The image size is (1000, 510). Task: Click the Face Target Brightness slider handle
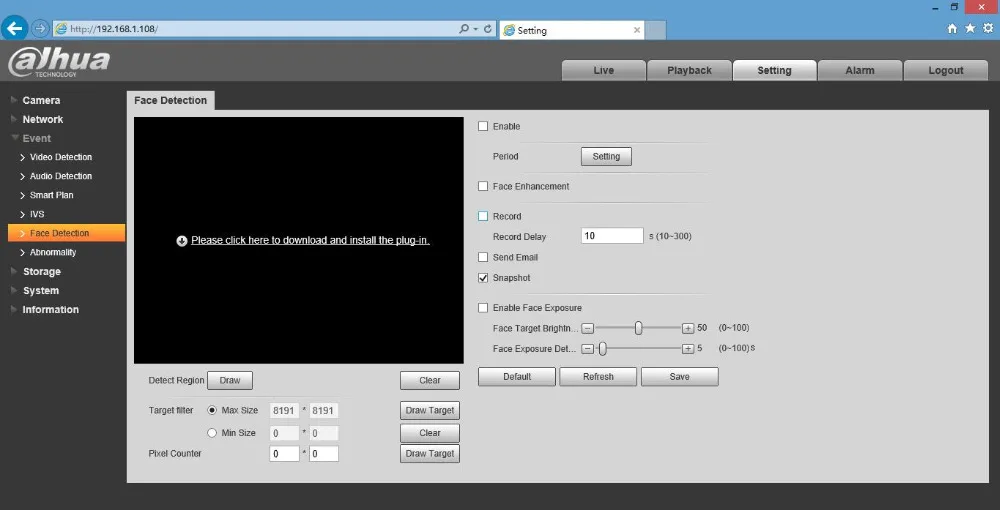coord(638,328)
